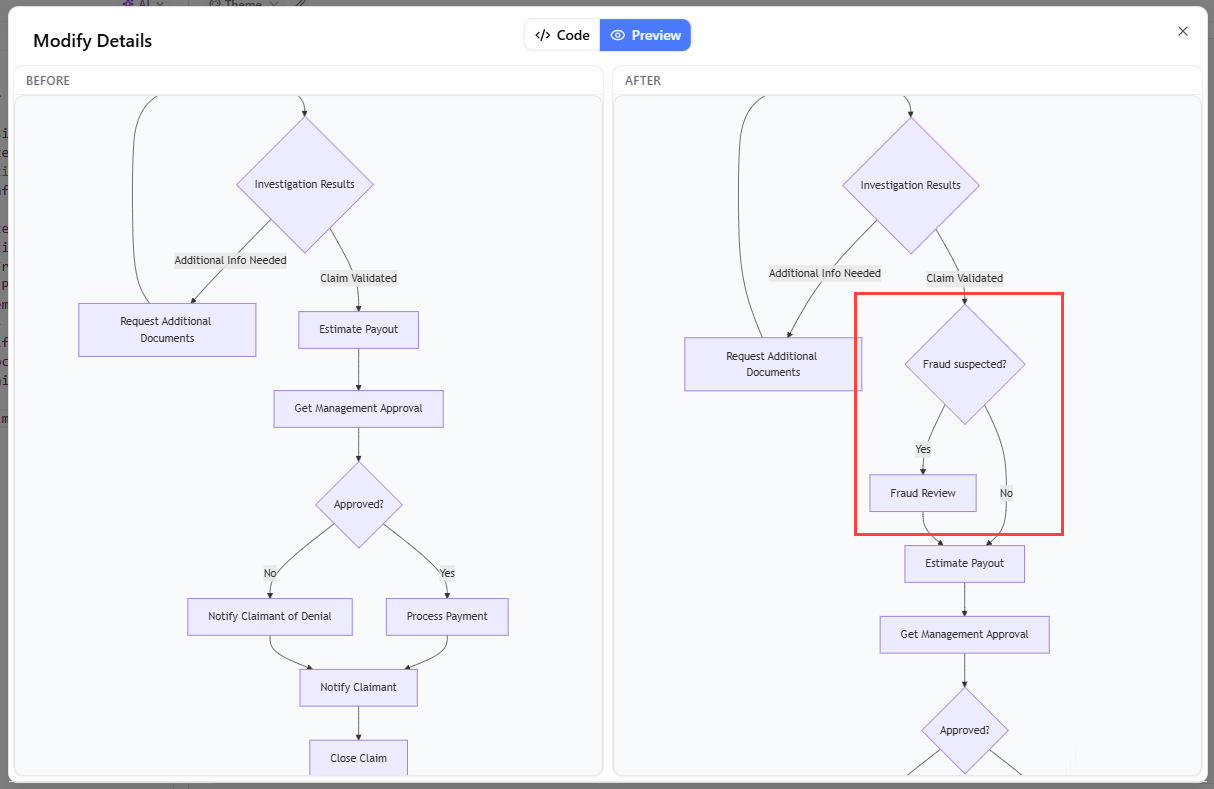
Task: Click the Notify Claimant node
Action: click(358, 687)
